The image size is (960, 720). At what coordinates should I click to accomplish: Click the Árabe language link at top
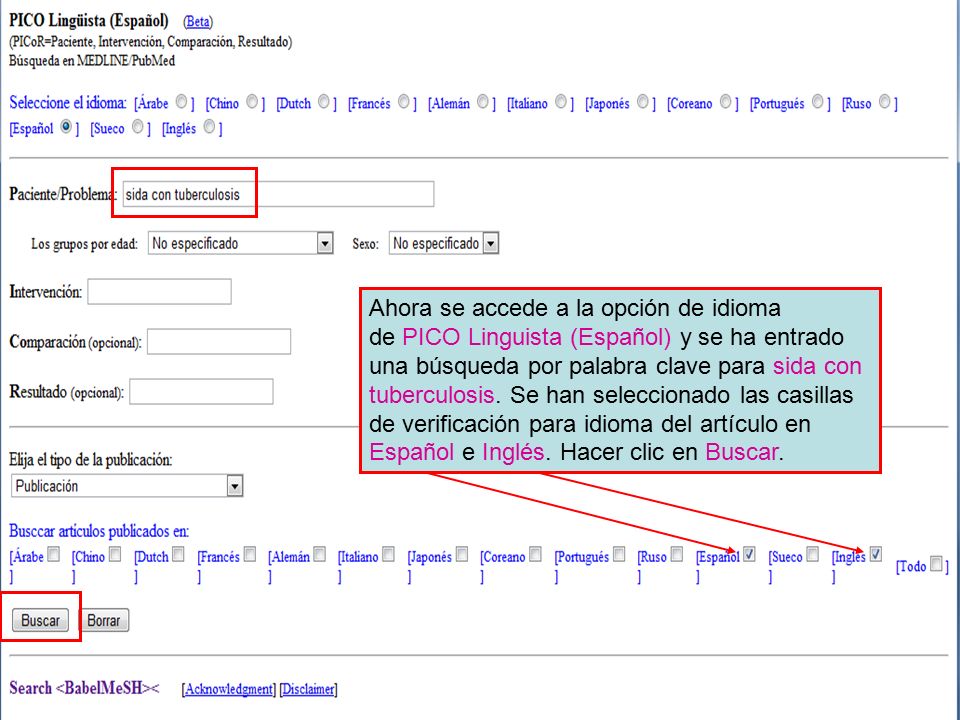pos(153,103)
